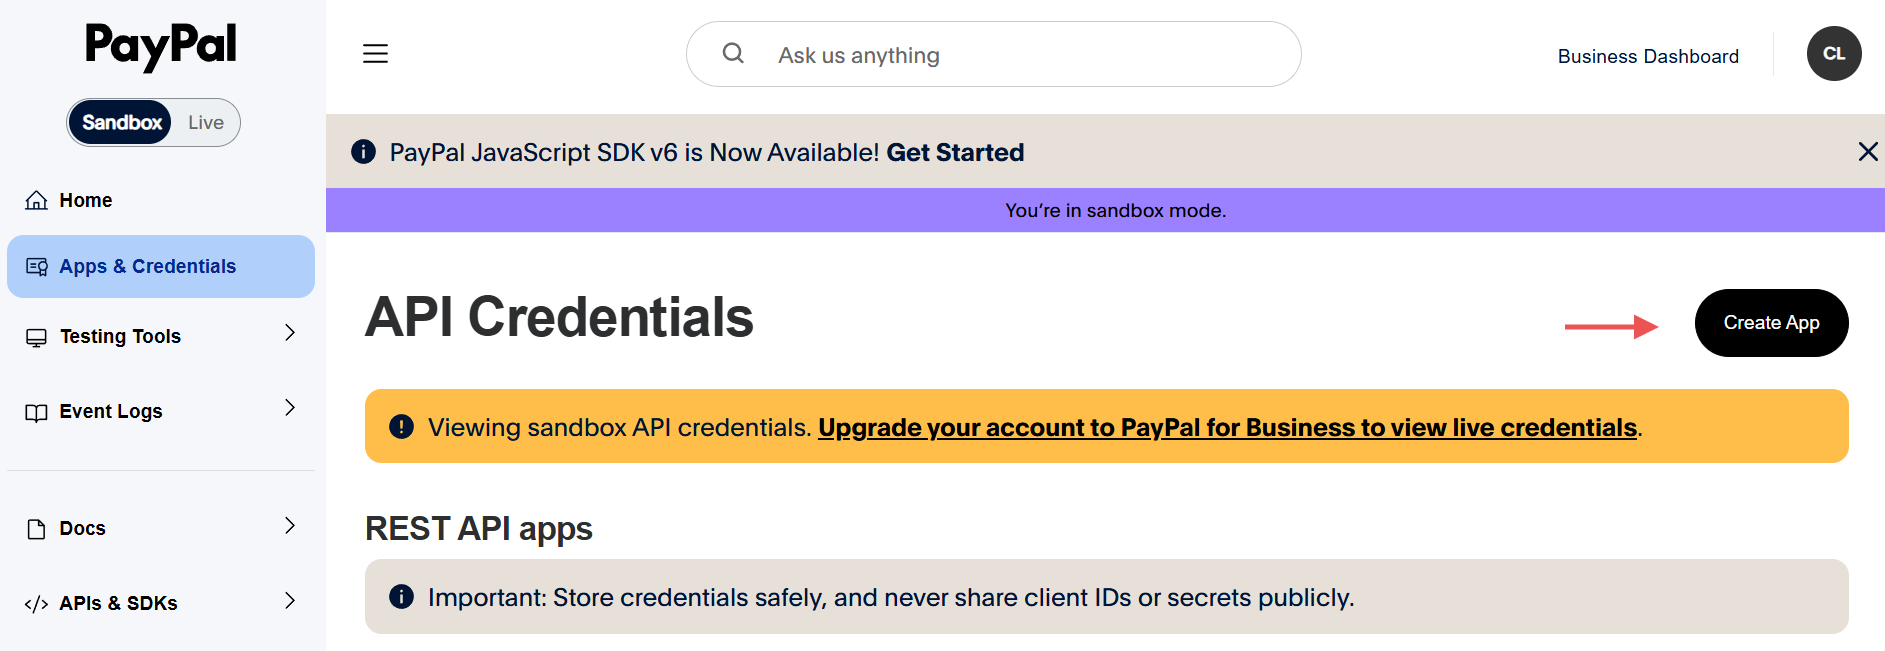
Task: Expand the Event Logs chevron
Action: click(290, 408)
